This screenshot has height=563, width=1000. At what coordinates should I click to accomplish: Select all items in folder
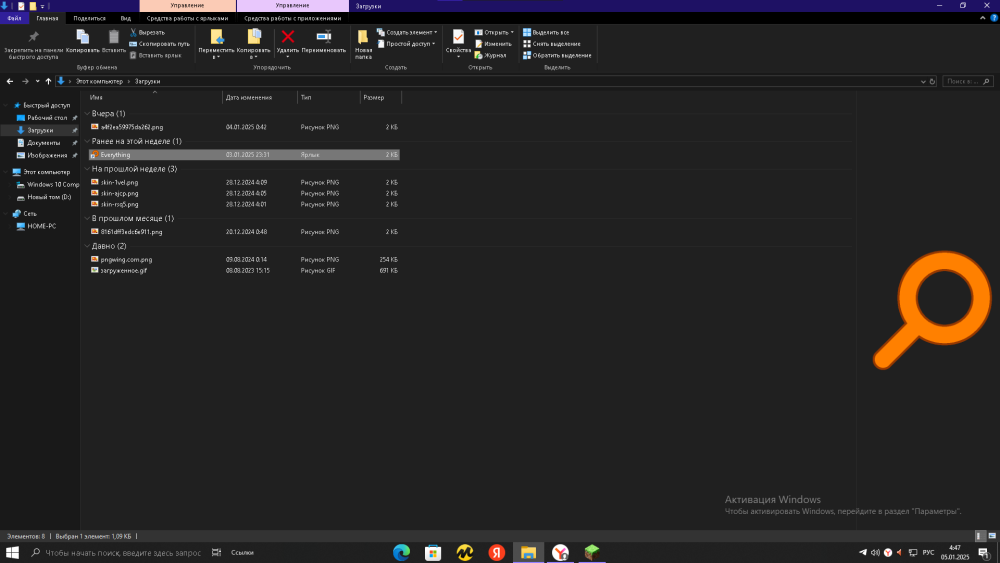point(546,33)
